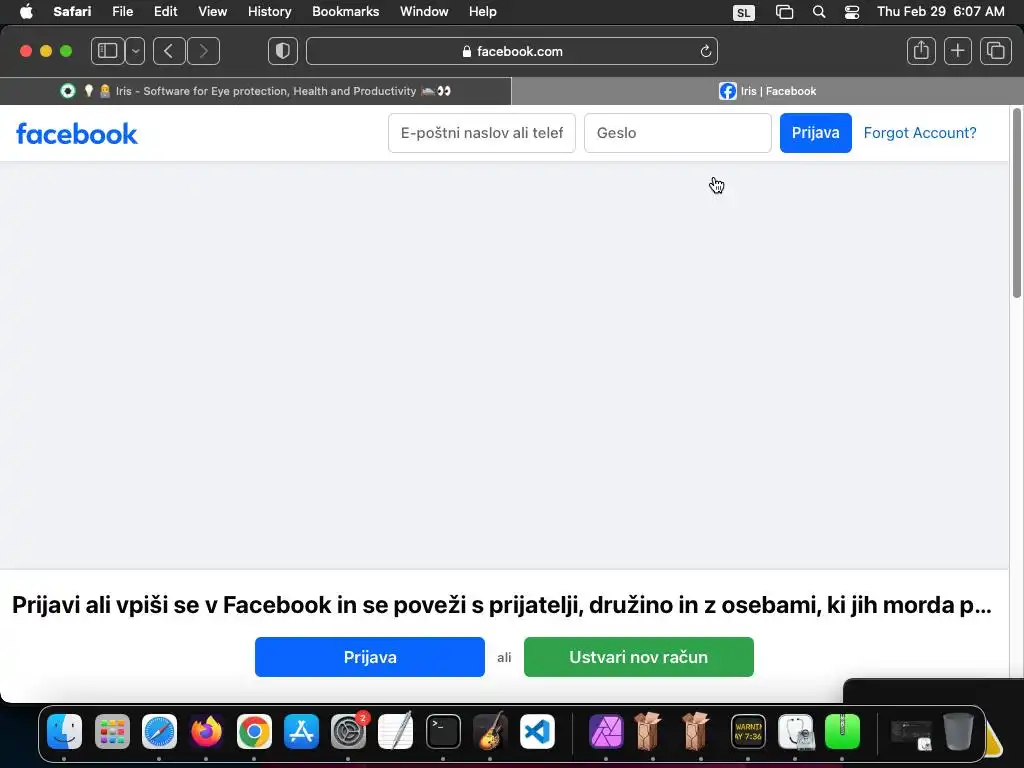Focus the E-poštni naslov ali telefon field

pyautogui.click(x=482, y=133)
